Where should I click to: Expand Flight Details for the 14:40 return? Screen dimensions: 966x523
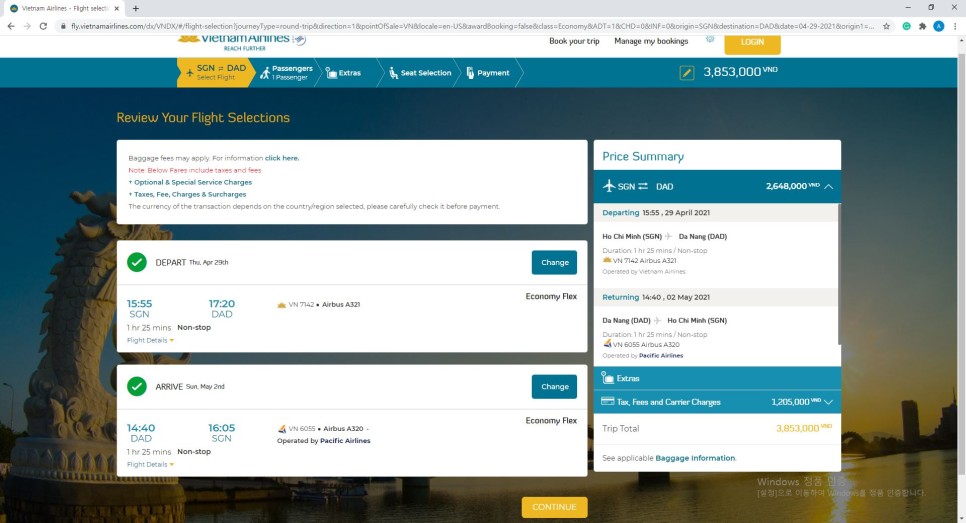[x=150, y=464]
